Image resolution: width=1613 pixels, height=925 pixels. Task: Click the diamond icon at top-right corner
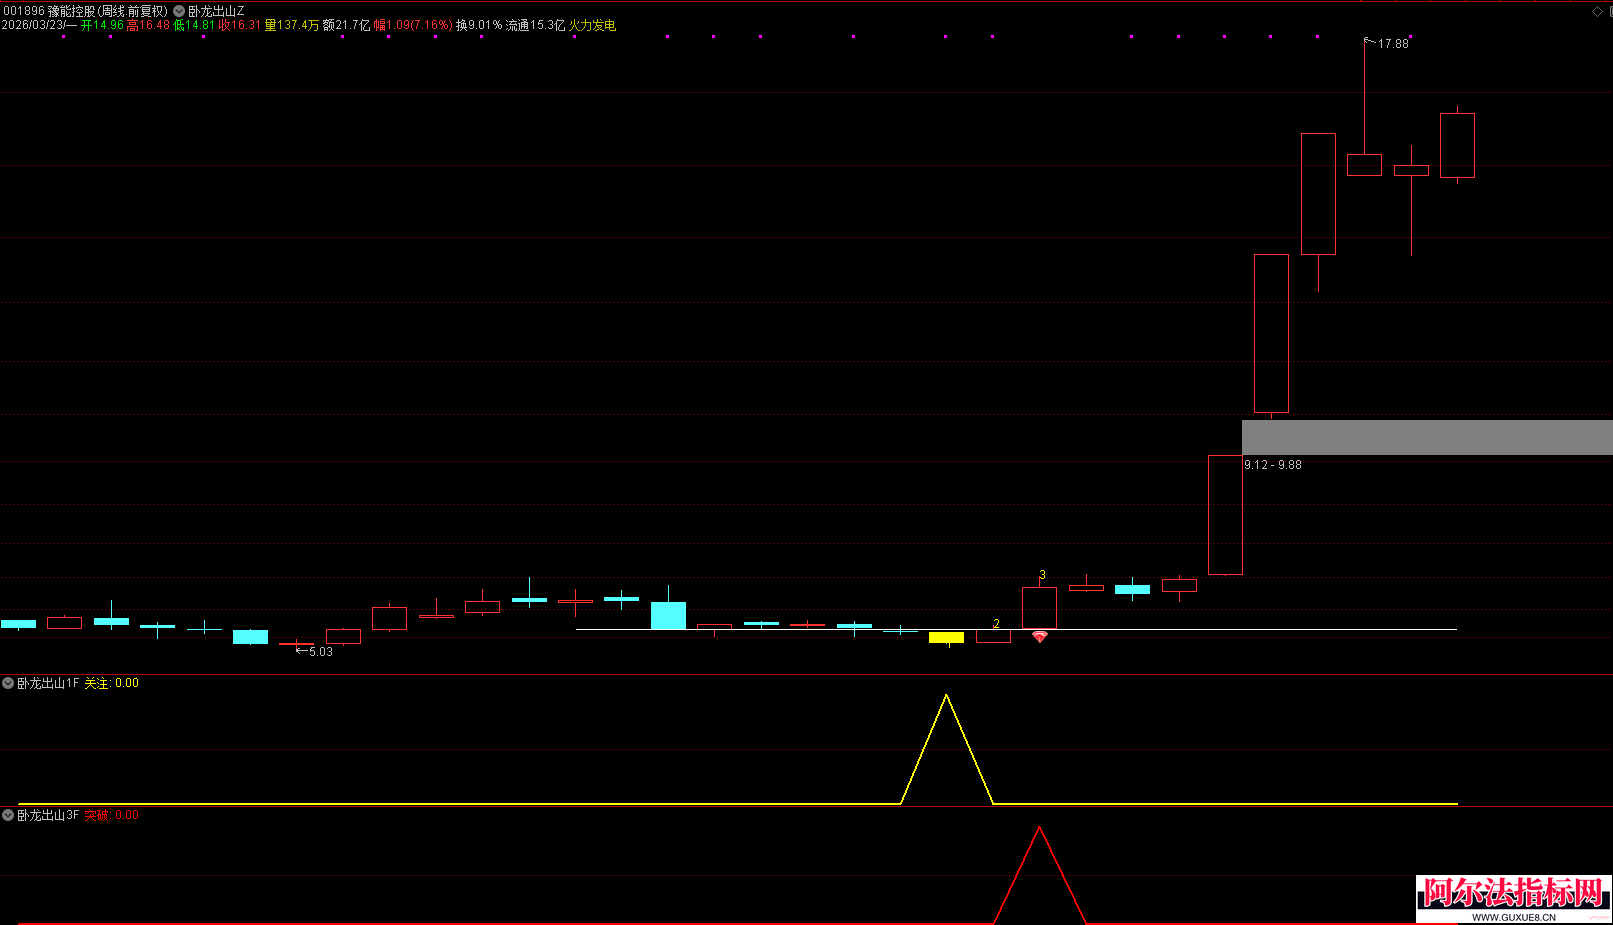[x=1597, y=11]
